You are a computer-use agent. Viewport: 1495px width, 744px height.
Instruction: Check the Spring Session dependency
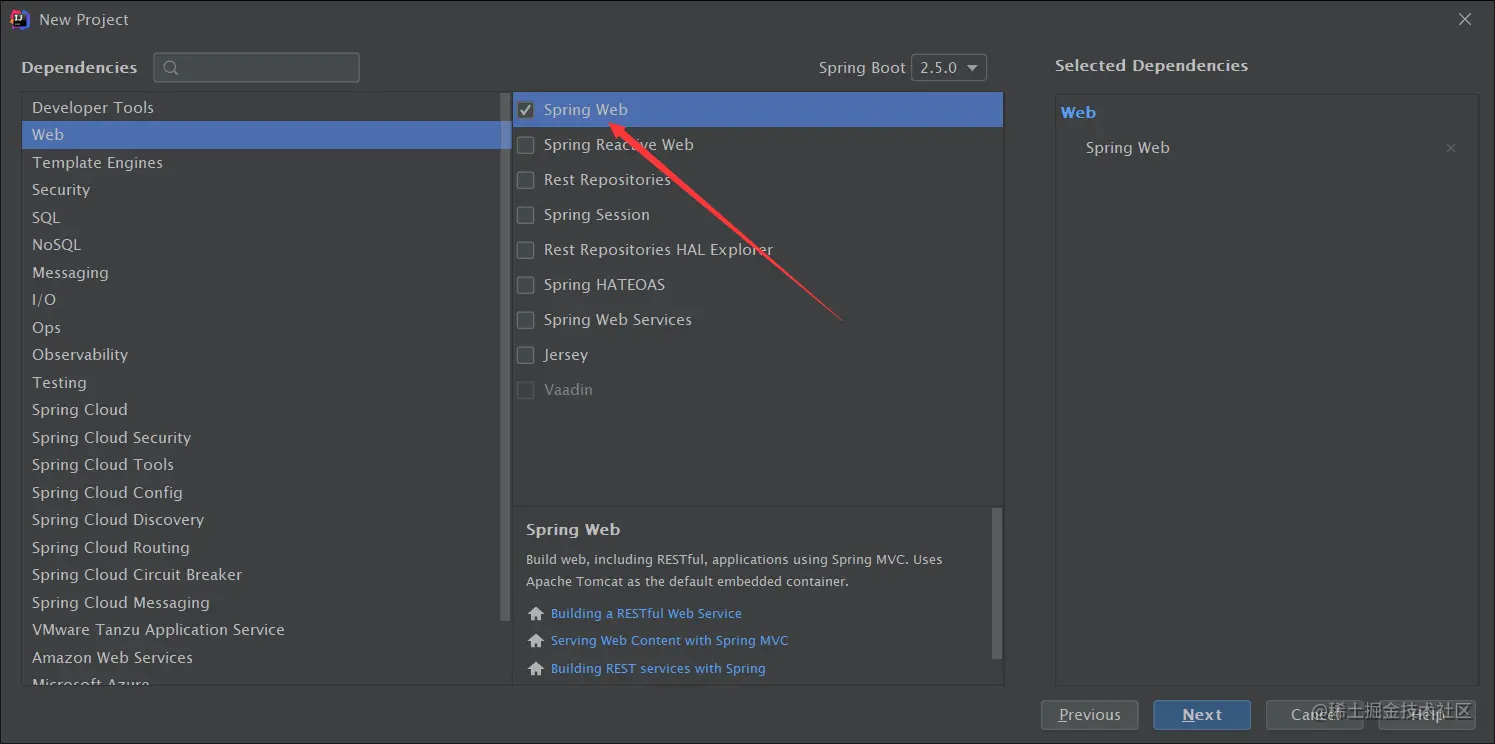pos(525,215)
